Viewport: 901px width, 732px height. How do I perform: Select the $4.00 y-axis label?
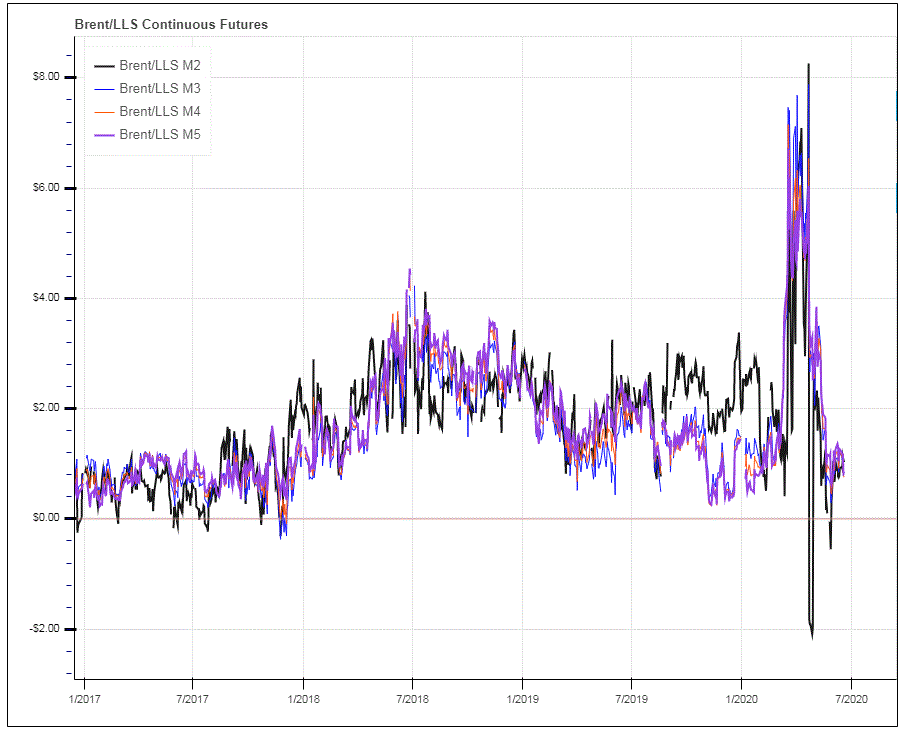tap(46, 298)
